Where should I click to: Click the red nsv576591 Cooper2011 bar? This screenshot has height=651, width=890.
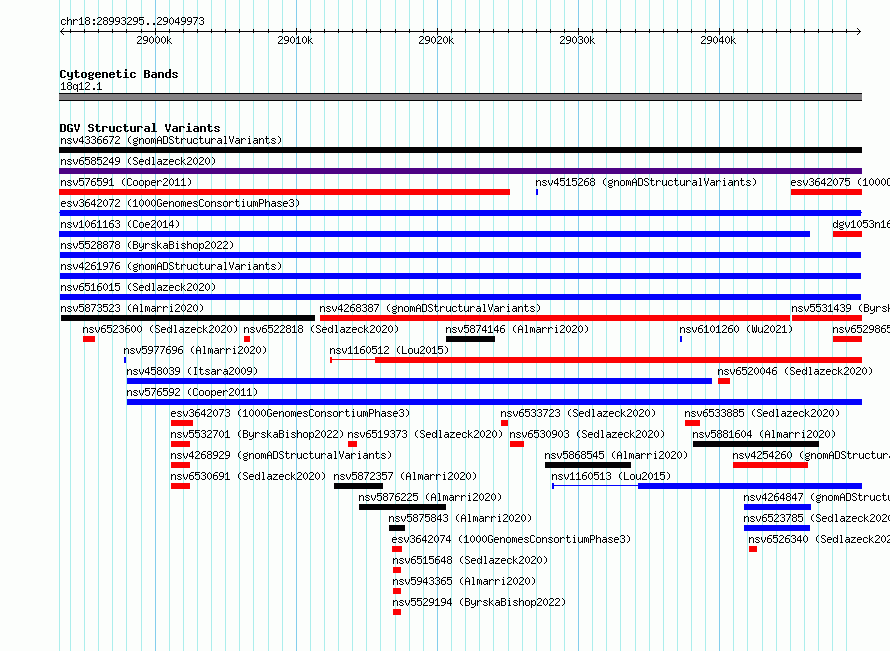click(x=284, y=192)
